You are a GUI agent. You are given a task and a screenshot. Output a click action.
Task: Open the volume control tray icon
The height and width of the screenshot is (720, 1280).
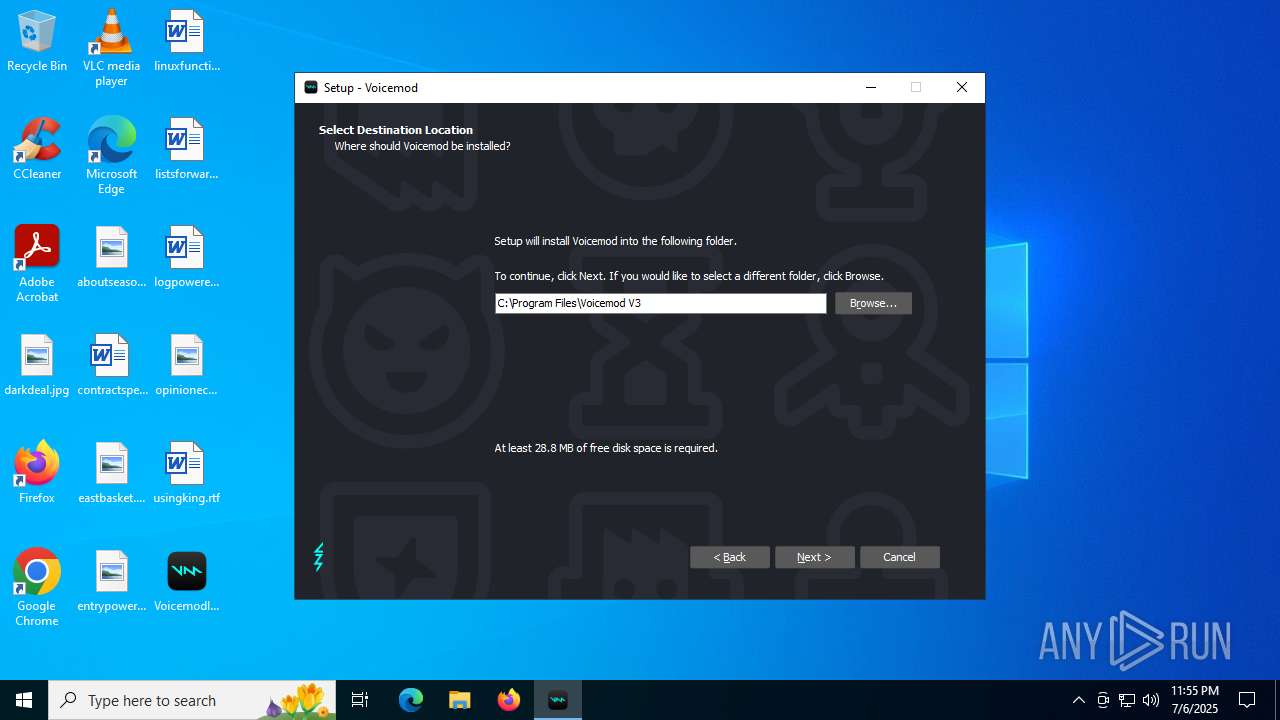(1151, 700)
